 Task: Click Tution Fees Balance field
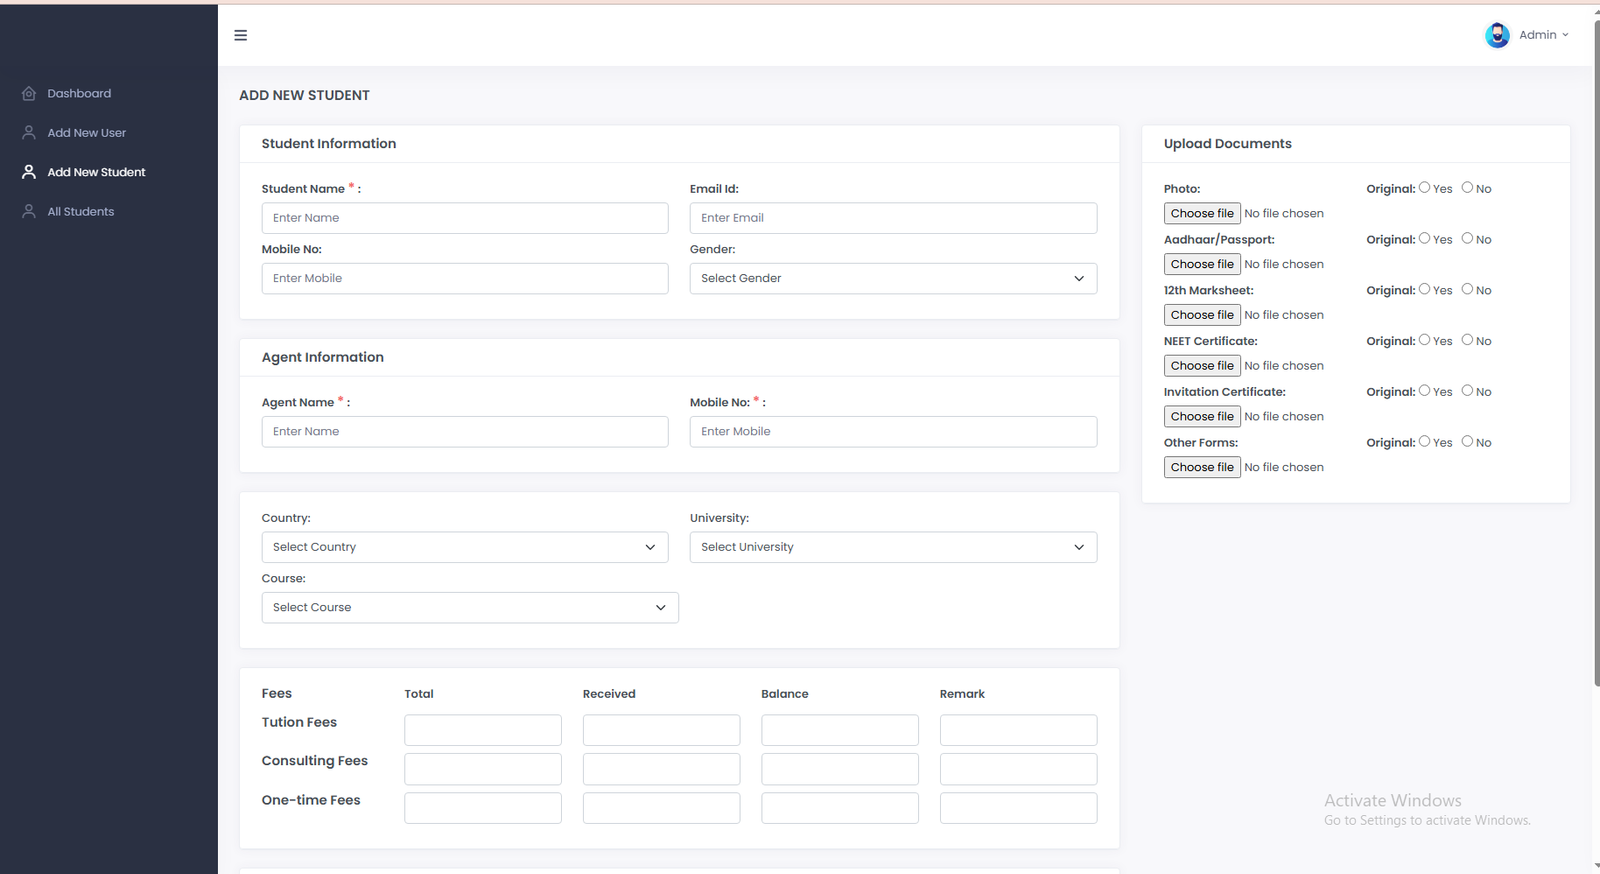click(840, 730)
